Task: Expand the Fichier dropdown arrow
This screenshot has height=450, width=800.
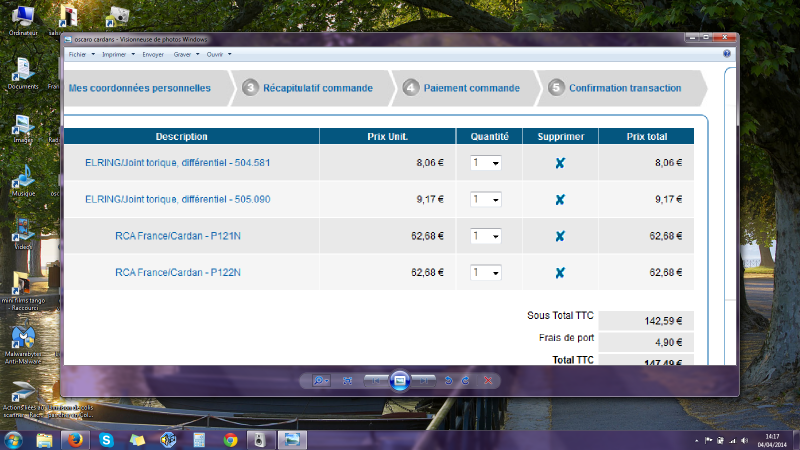Action: click(x=93, y=55)
